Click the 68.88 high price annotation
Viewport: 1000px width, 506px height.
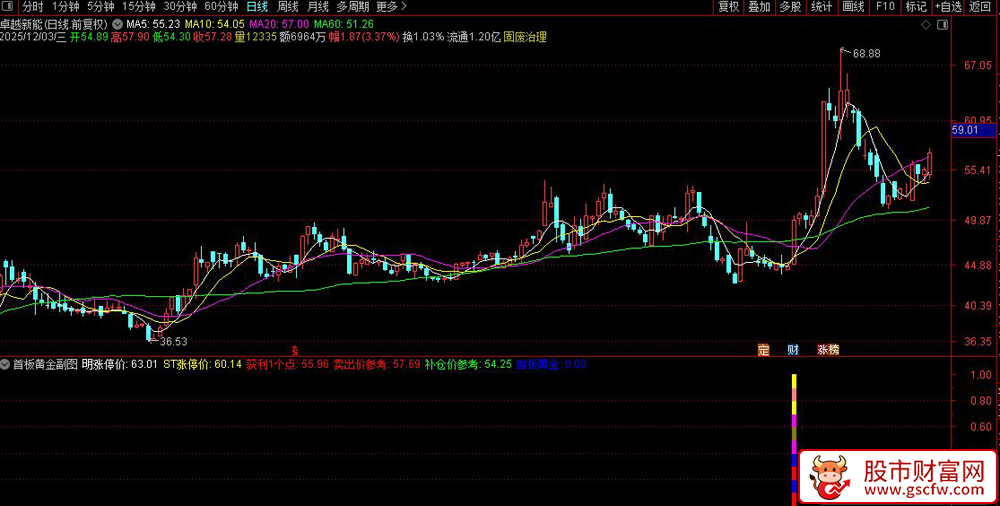coord(866,54)
